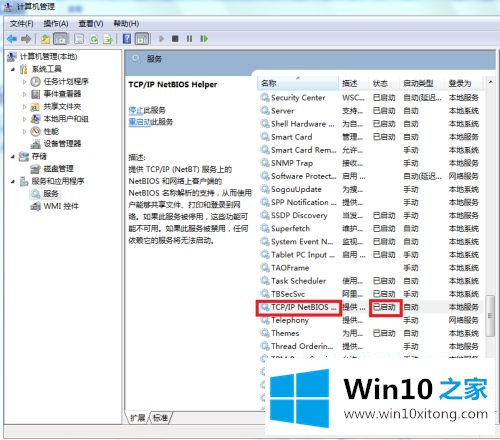Open the Help toolbar icon
The image size is (500, 440).
[x=127, y=39]
